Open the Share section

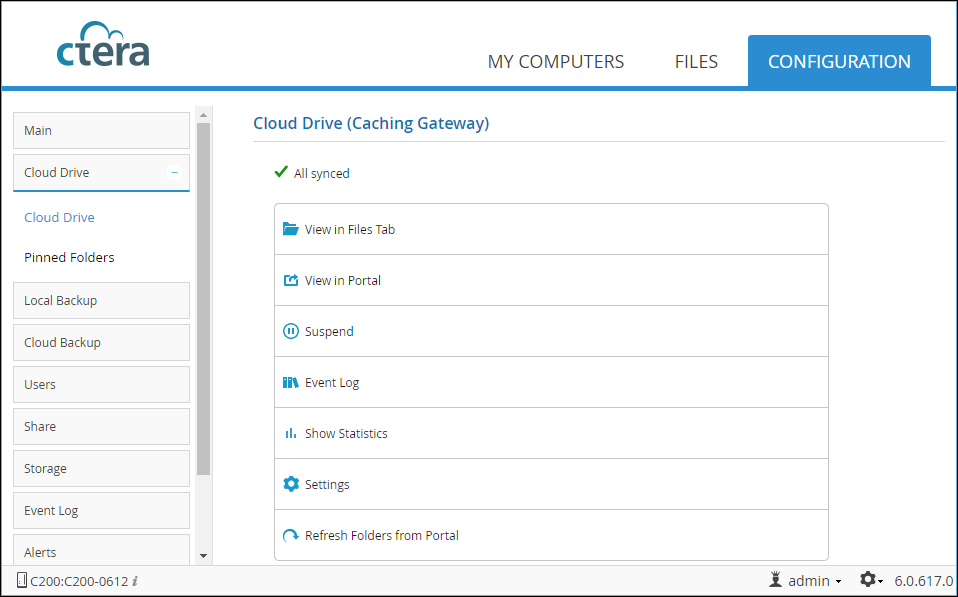pos(101,427)
